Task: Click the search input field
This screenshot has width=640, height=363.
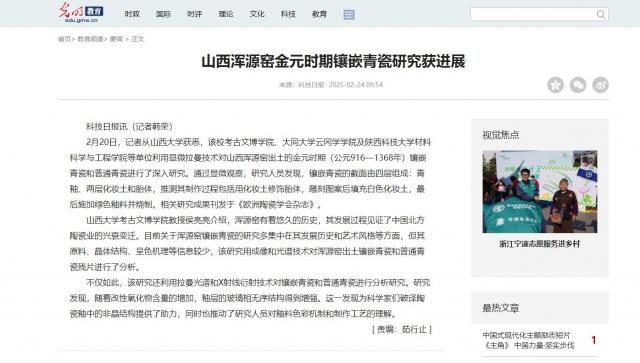Action: 533,15
